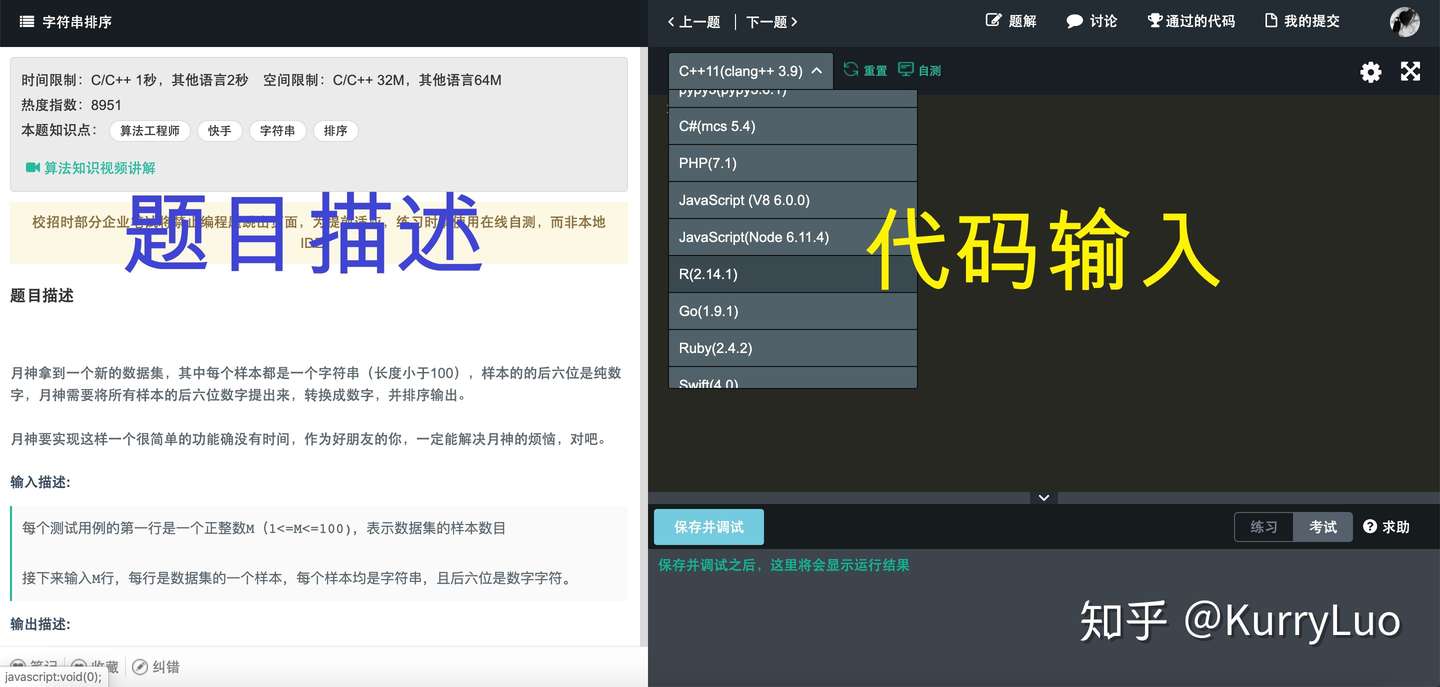Click the user avatar in top right

(x=1404, y=21)
